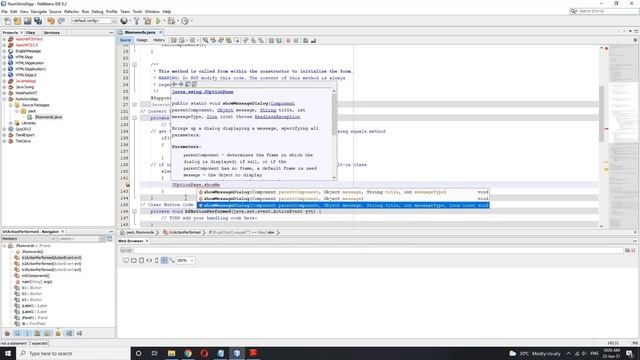The width and height of the screenshot is (640, 360).
Task: Switch to the History view tab
Action: tap(159, 40)
